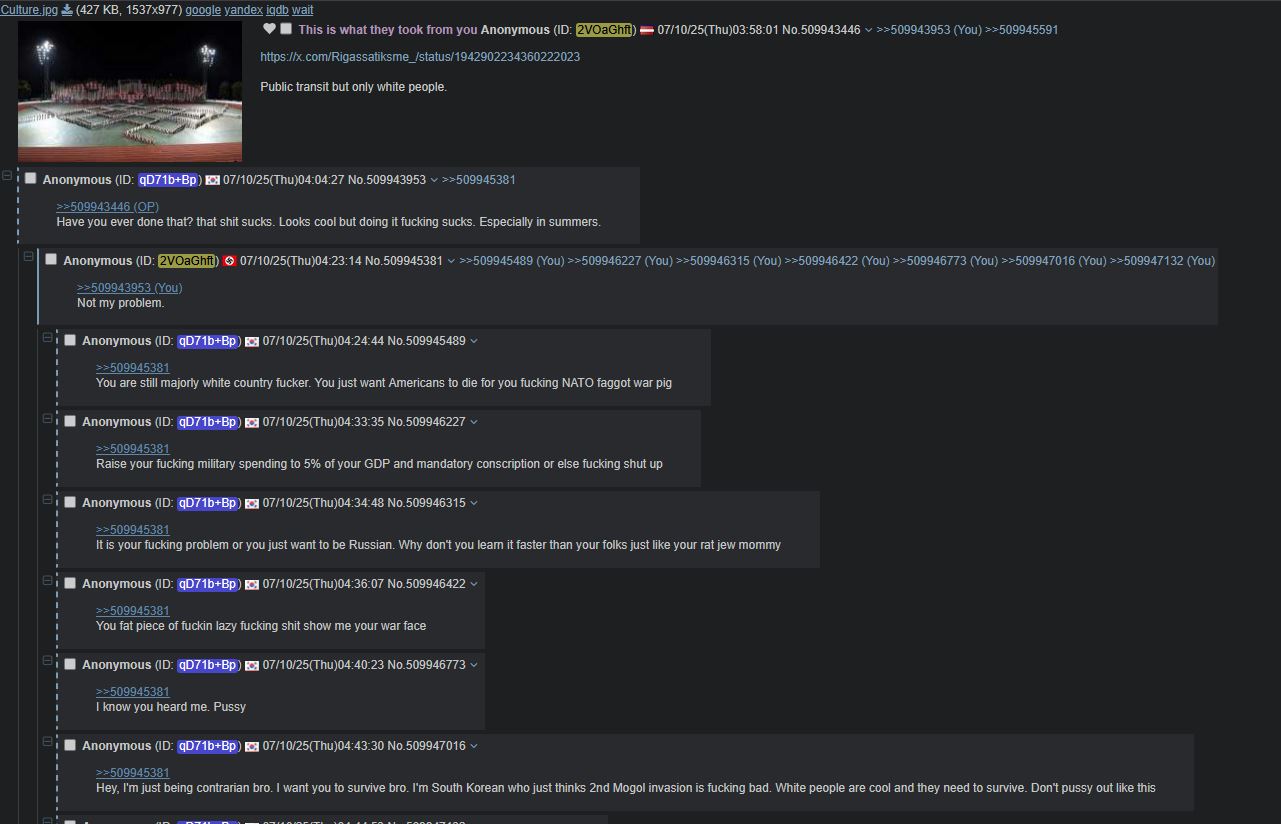Collapse the reply thread of post No.509943953

tap(8, 176)
